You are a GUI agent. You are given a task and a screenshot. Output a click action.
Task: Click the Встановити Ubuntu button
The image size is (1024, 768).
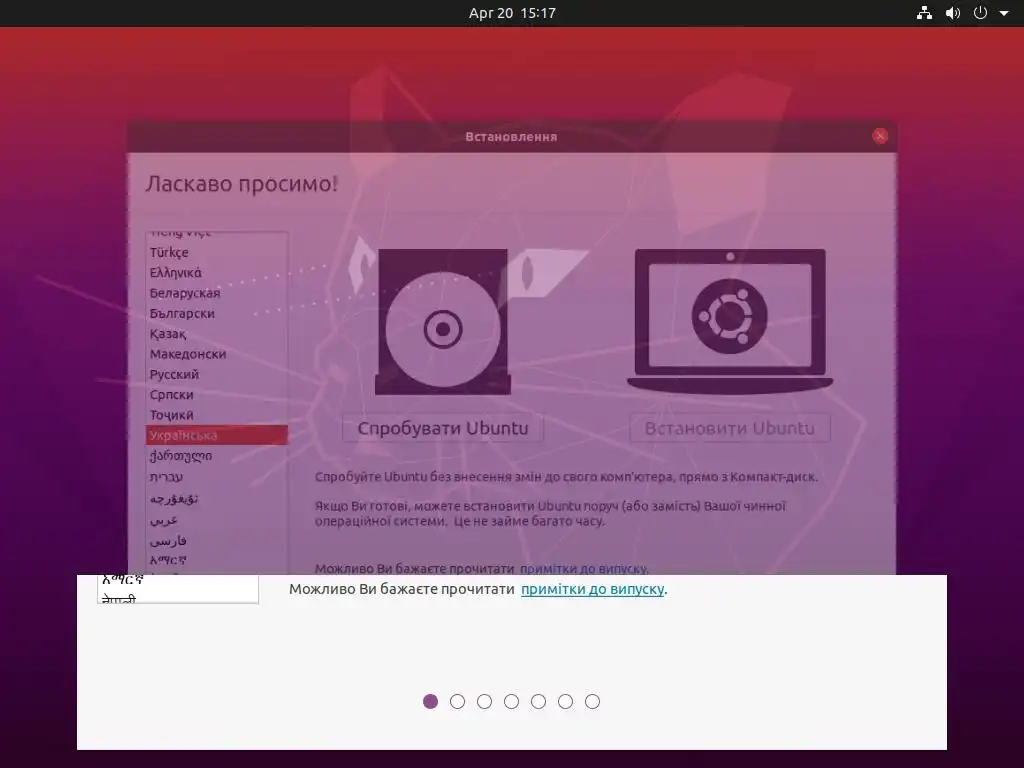point(729,428)
